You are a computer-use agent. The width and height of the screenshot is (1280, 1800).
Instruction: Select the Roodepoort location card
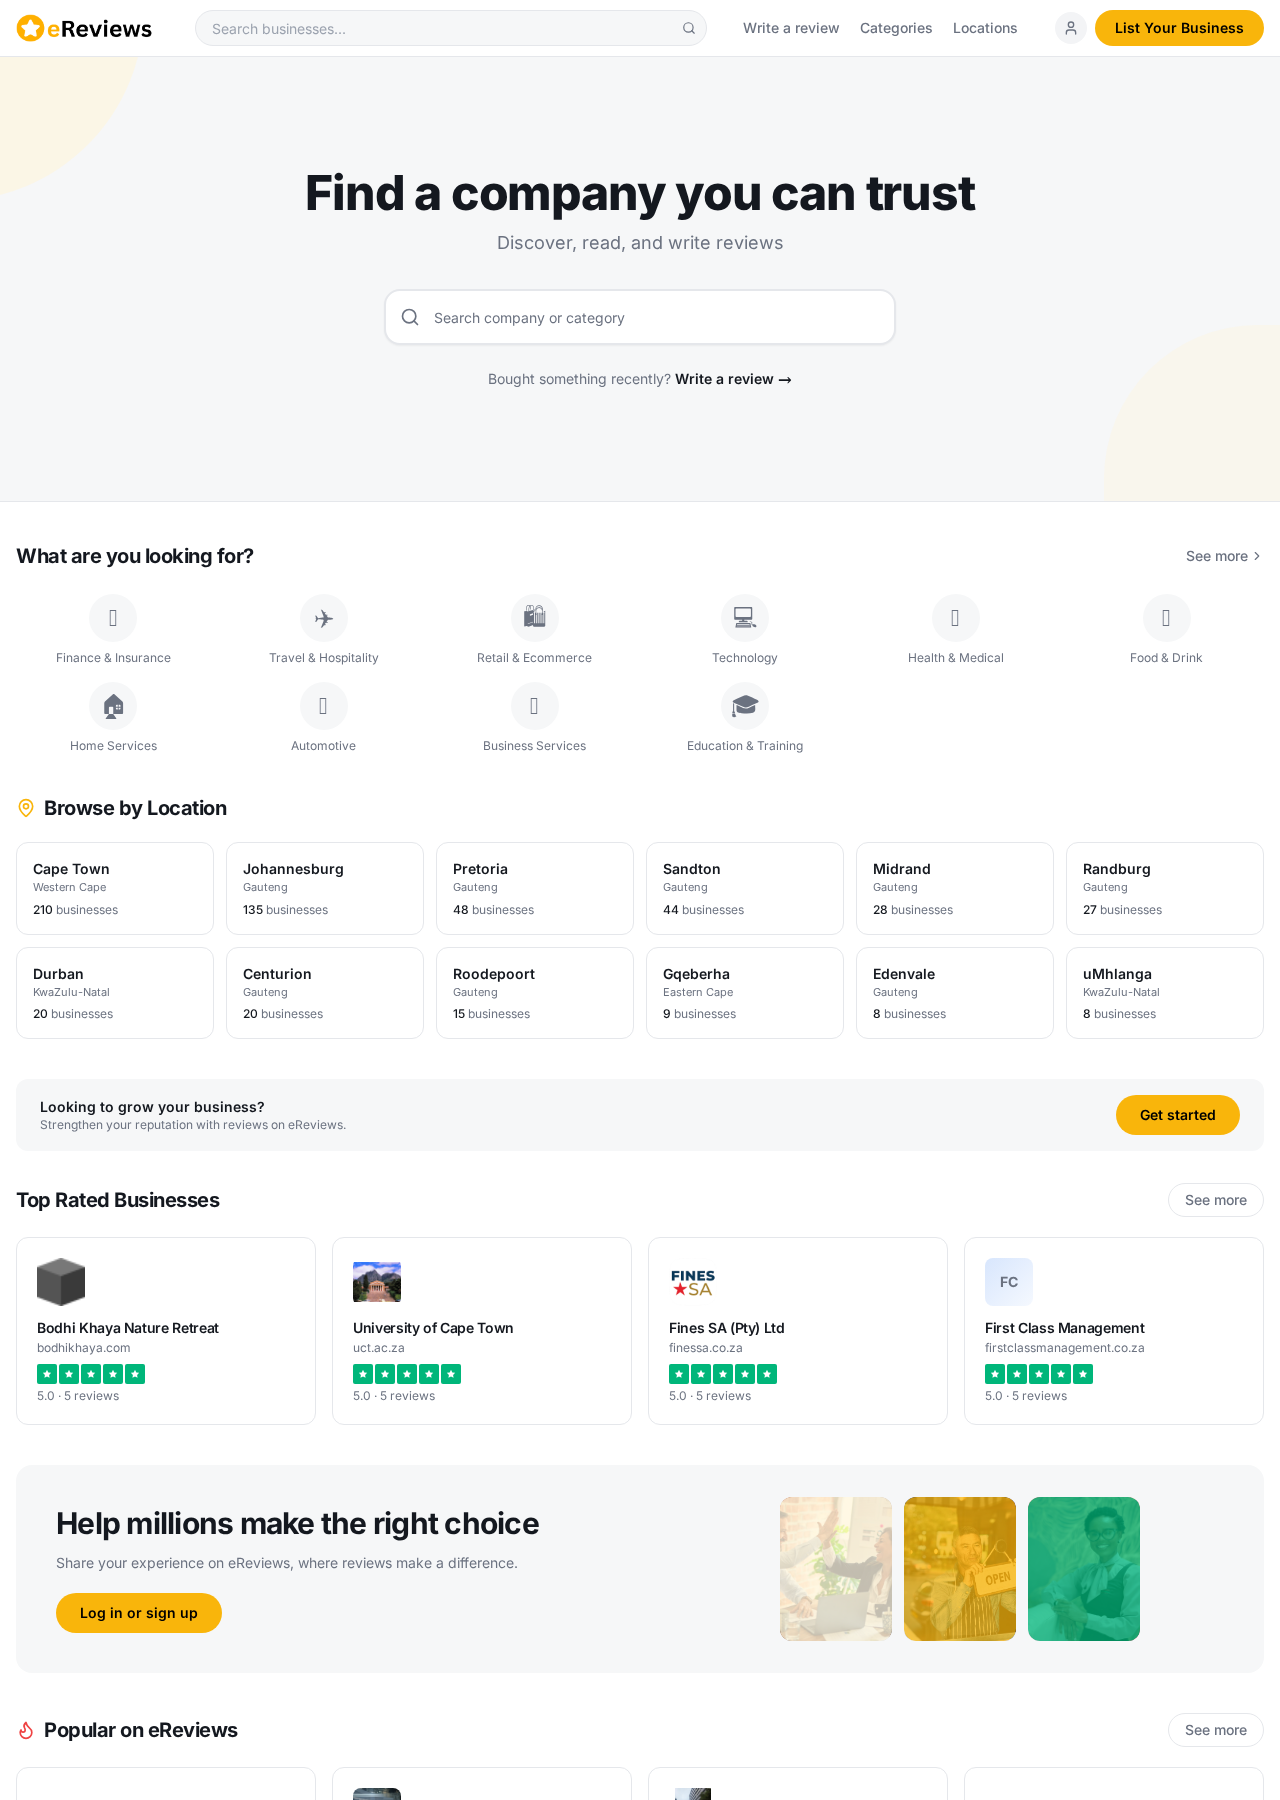535,993
